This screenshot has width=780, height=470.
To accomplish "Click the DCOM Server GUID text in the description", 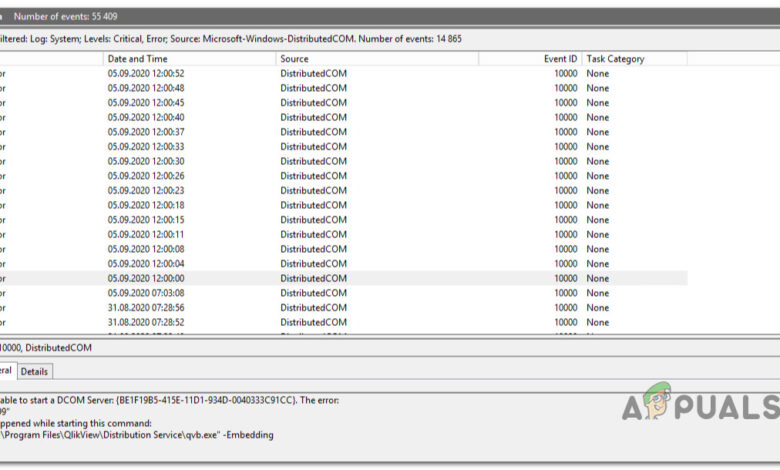I will point(206,400).
